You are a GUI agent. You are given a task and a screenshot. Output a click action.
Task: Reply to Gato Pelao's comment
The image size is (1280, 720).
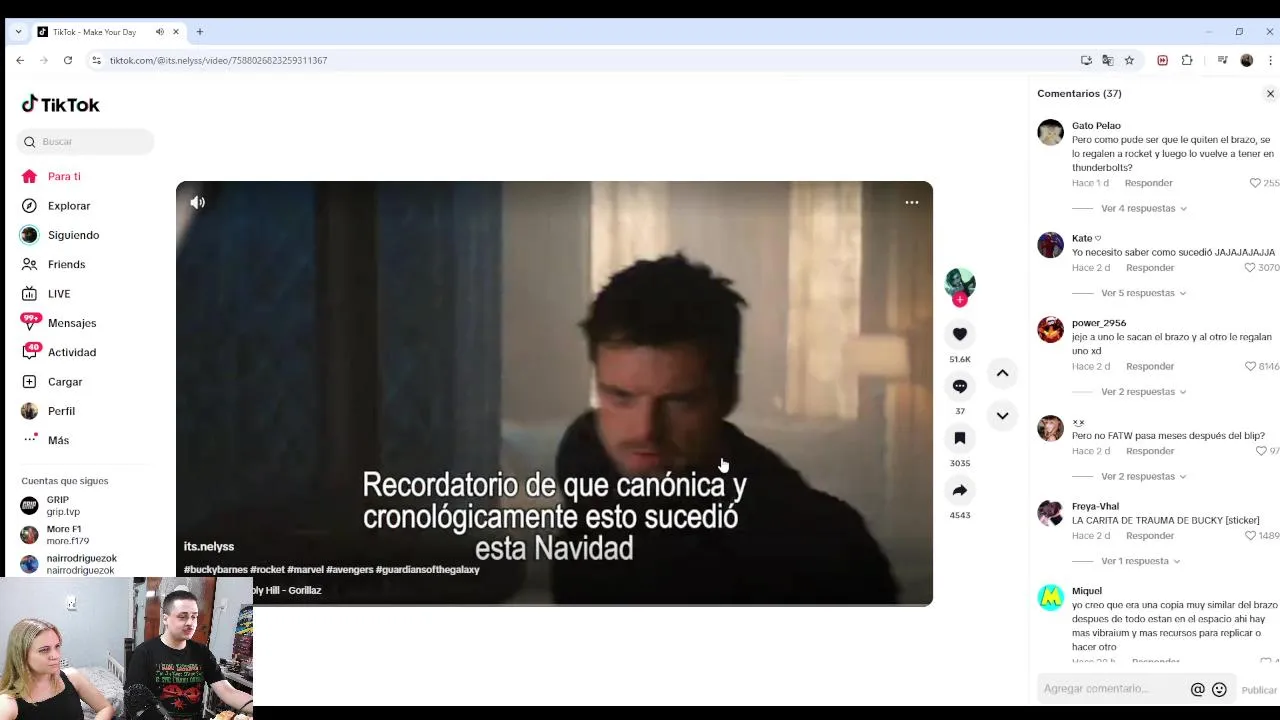pos(1148,183)
